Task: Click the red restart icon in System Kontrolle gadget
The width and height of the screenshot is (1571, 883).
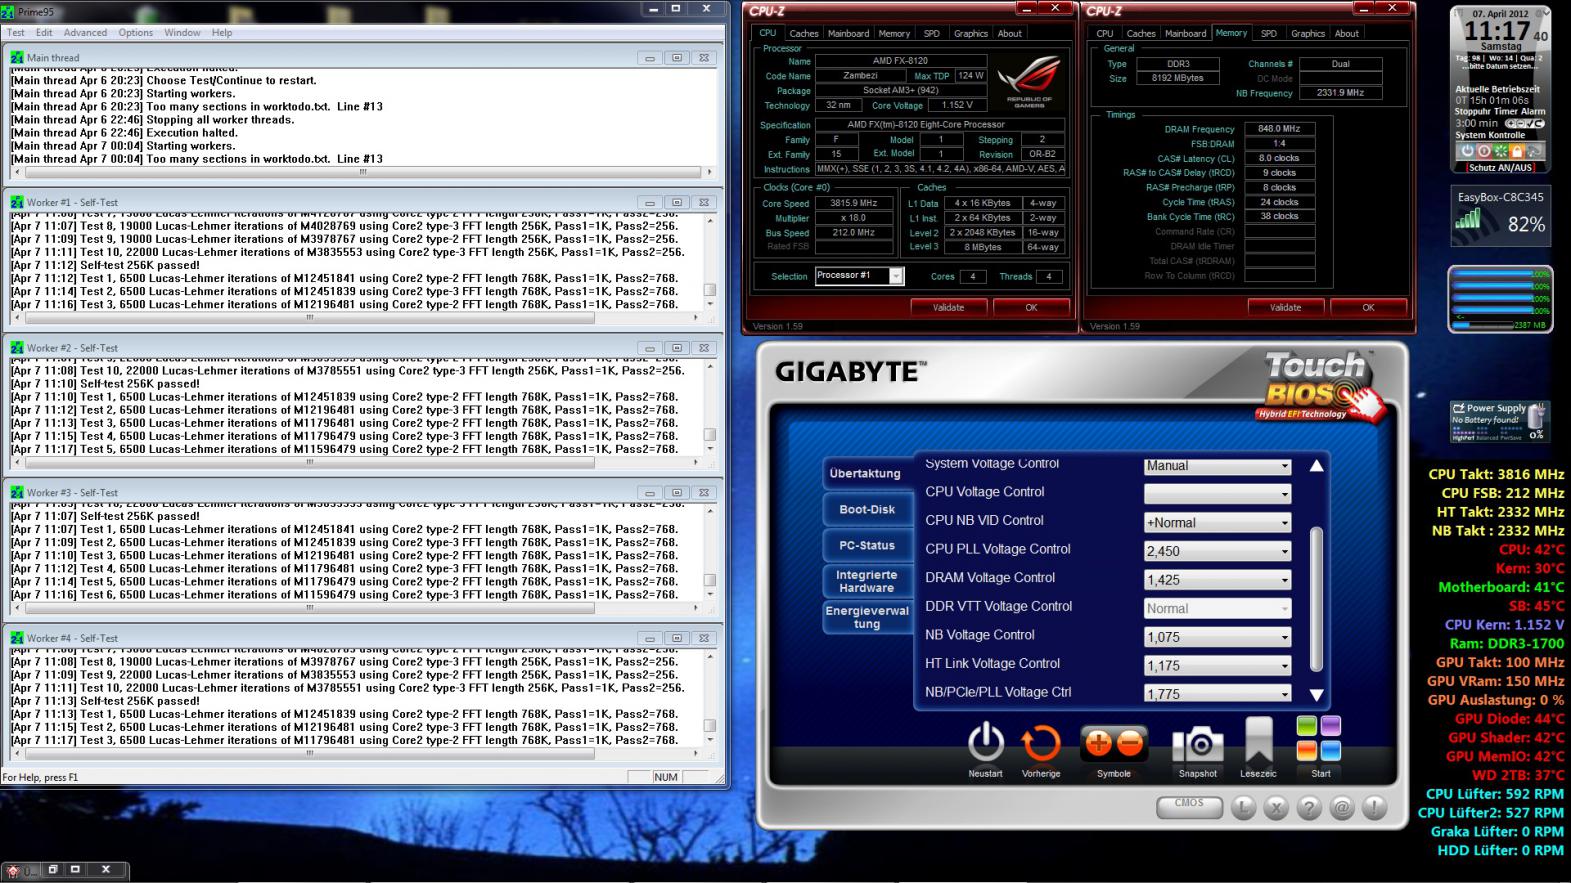Action: [x=1483, y=151]
